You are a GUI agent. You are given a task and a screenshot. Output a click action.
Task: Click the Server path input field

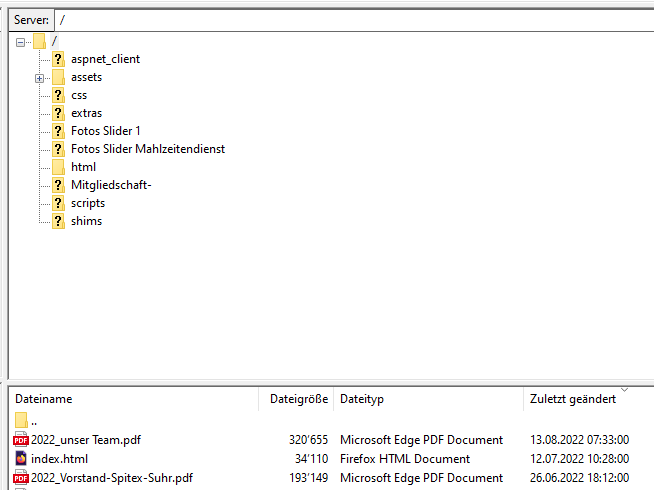[354, 20]
